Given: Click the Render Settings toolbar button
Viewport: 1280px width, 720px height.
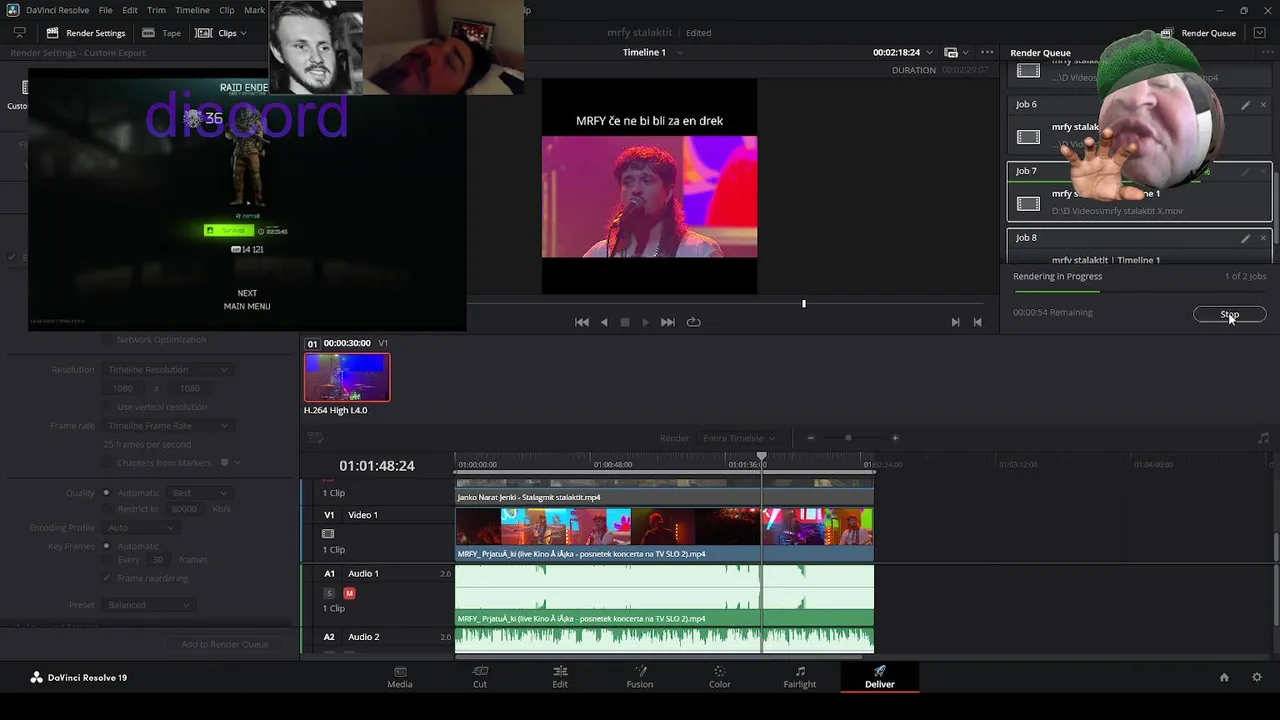Looking at the screenshot, I should 86,33.
